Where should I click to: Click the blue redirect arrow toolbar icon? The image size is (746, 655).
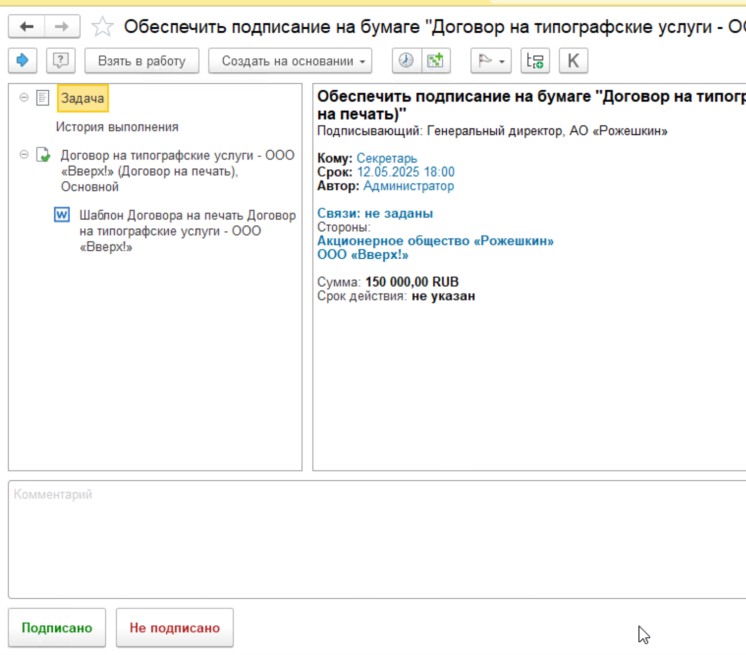[x=23, y=61]
